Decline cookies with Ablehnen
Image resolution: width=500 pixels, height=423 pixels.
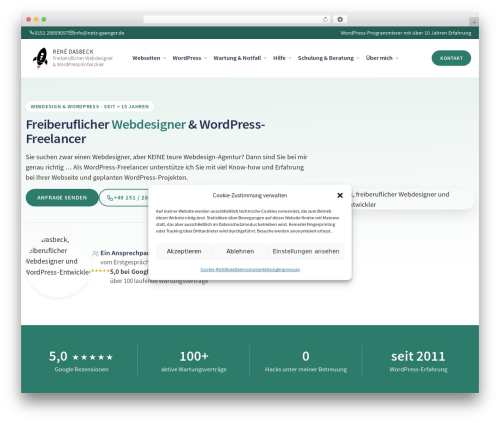pos(240,251)
